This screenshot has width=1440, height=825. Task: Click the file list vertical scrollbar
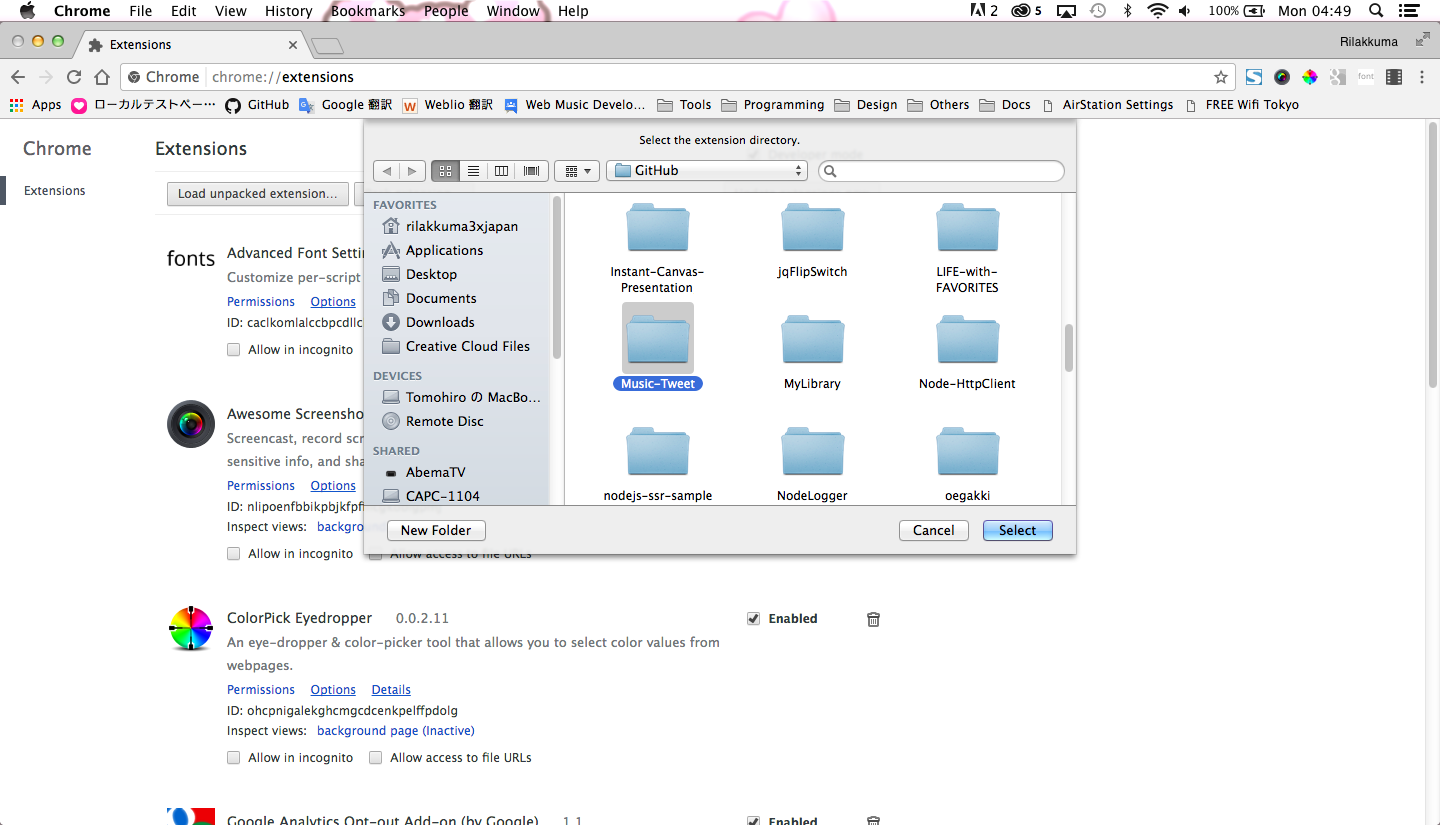pos(1069,348)
